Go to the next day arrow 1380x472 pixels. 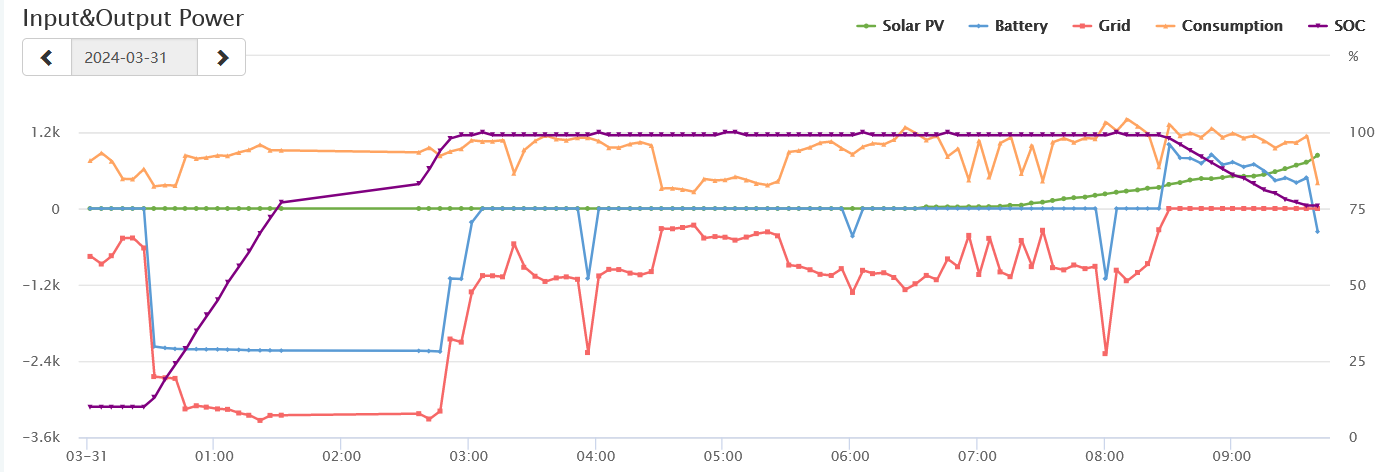[x=222, y=58]
